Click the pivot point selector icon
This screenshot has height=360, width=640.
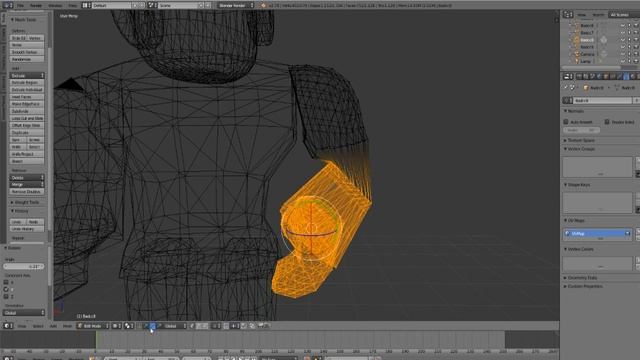(129, 326)
